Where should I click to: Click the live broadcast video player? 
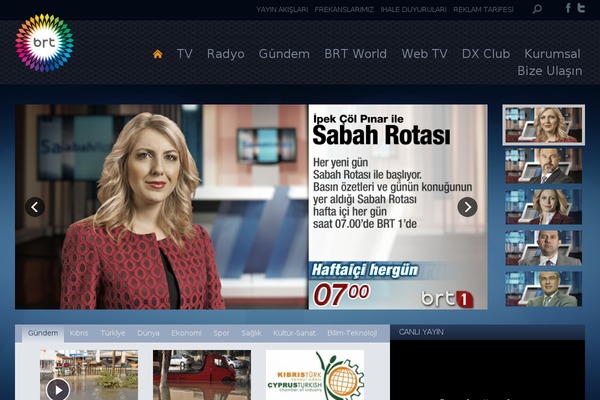click(488, 370)
